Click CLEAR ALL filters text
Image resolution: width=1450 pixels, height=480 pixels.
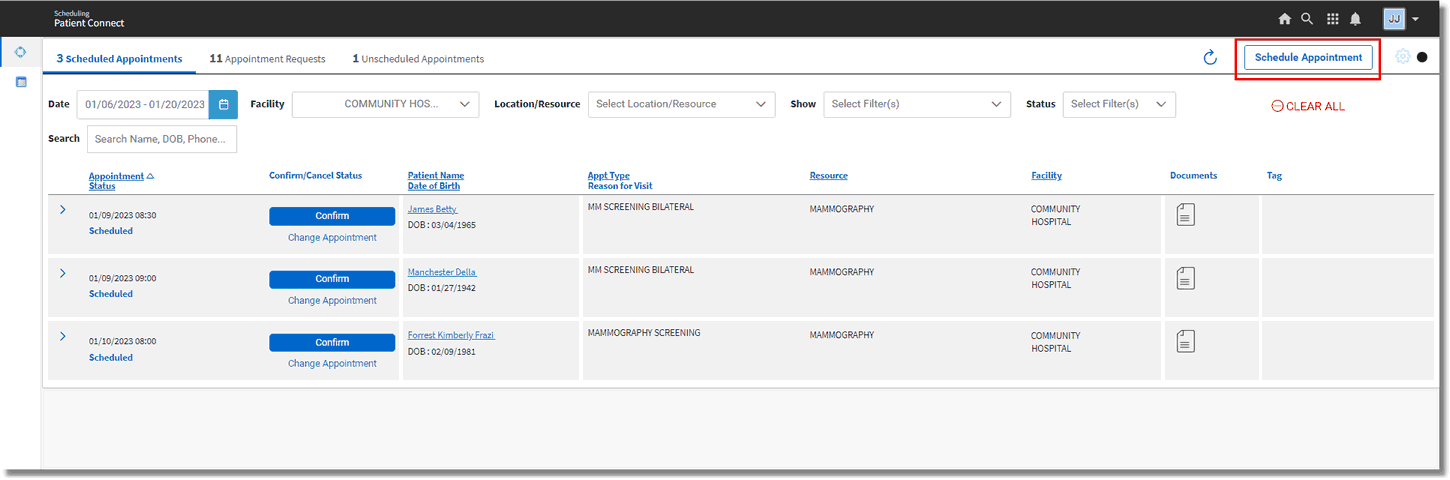(1315, 106)
